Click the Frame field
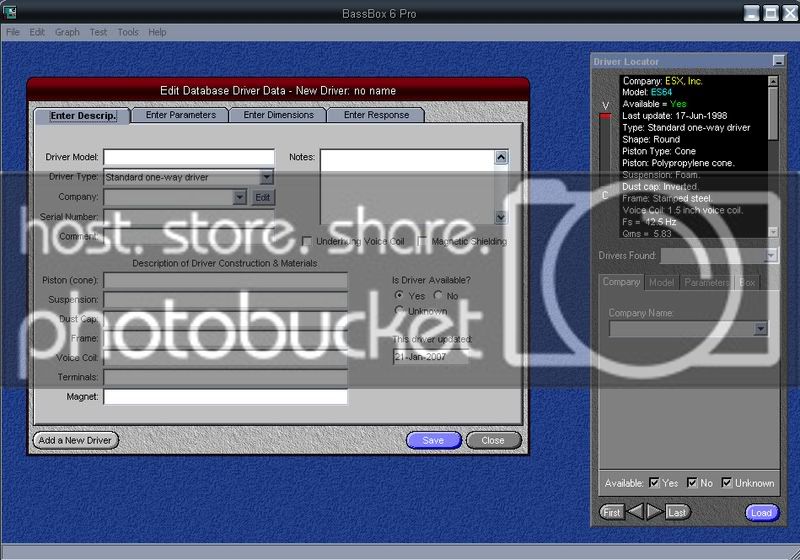Screen dimensions: 800x560 coord(226,338)
